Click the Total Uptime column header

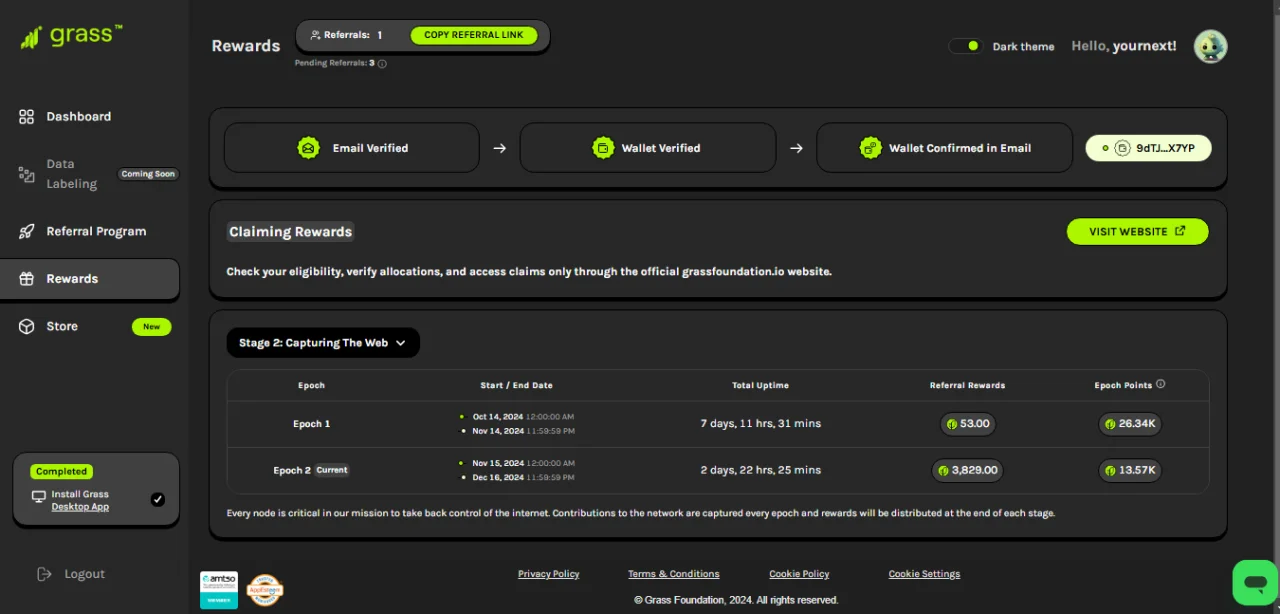pos(760,385)
